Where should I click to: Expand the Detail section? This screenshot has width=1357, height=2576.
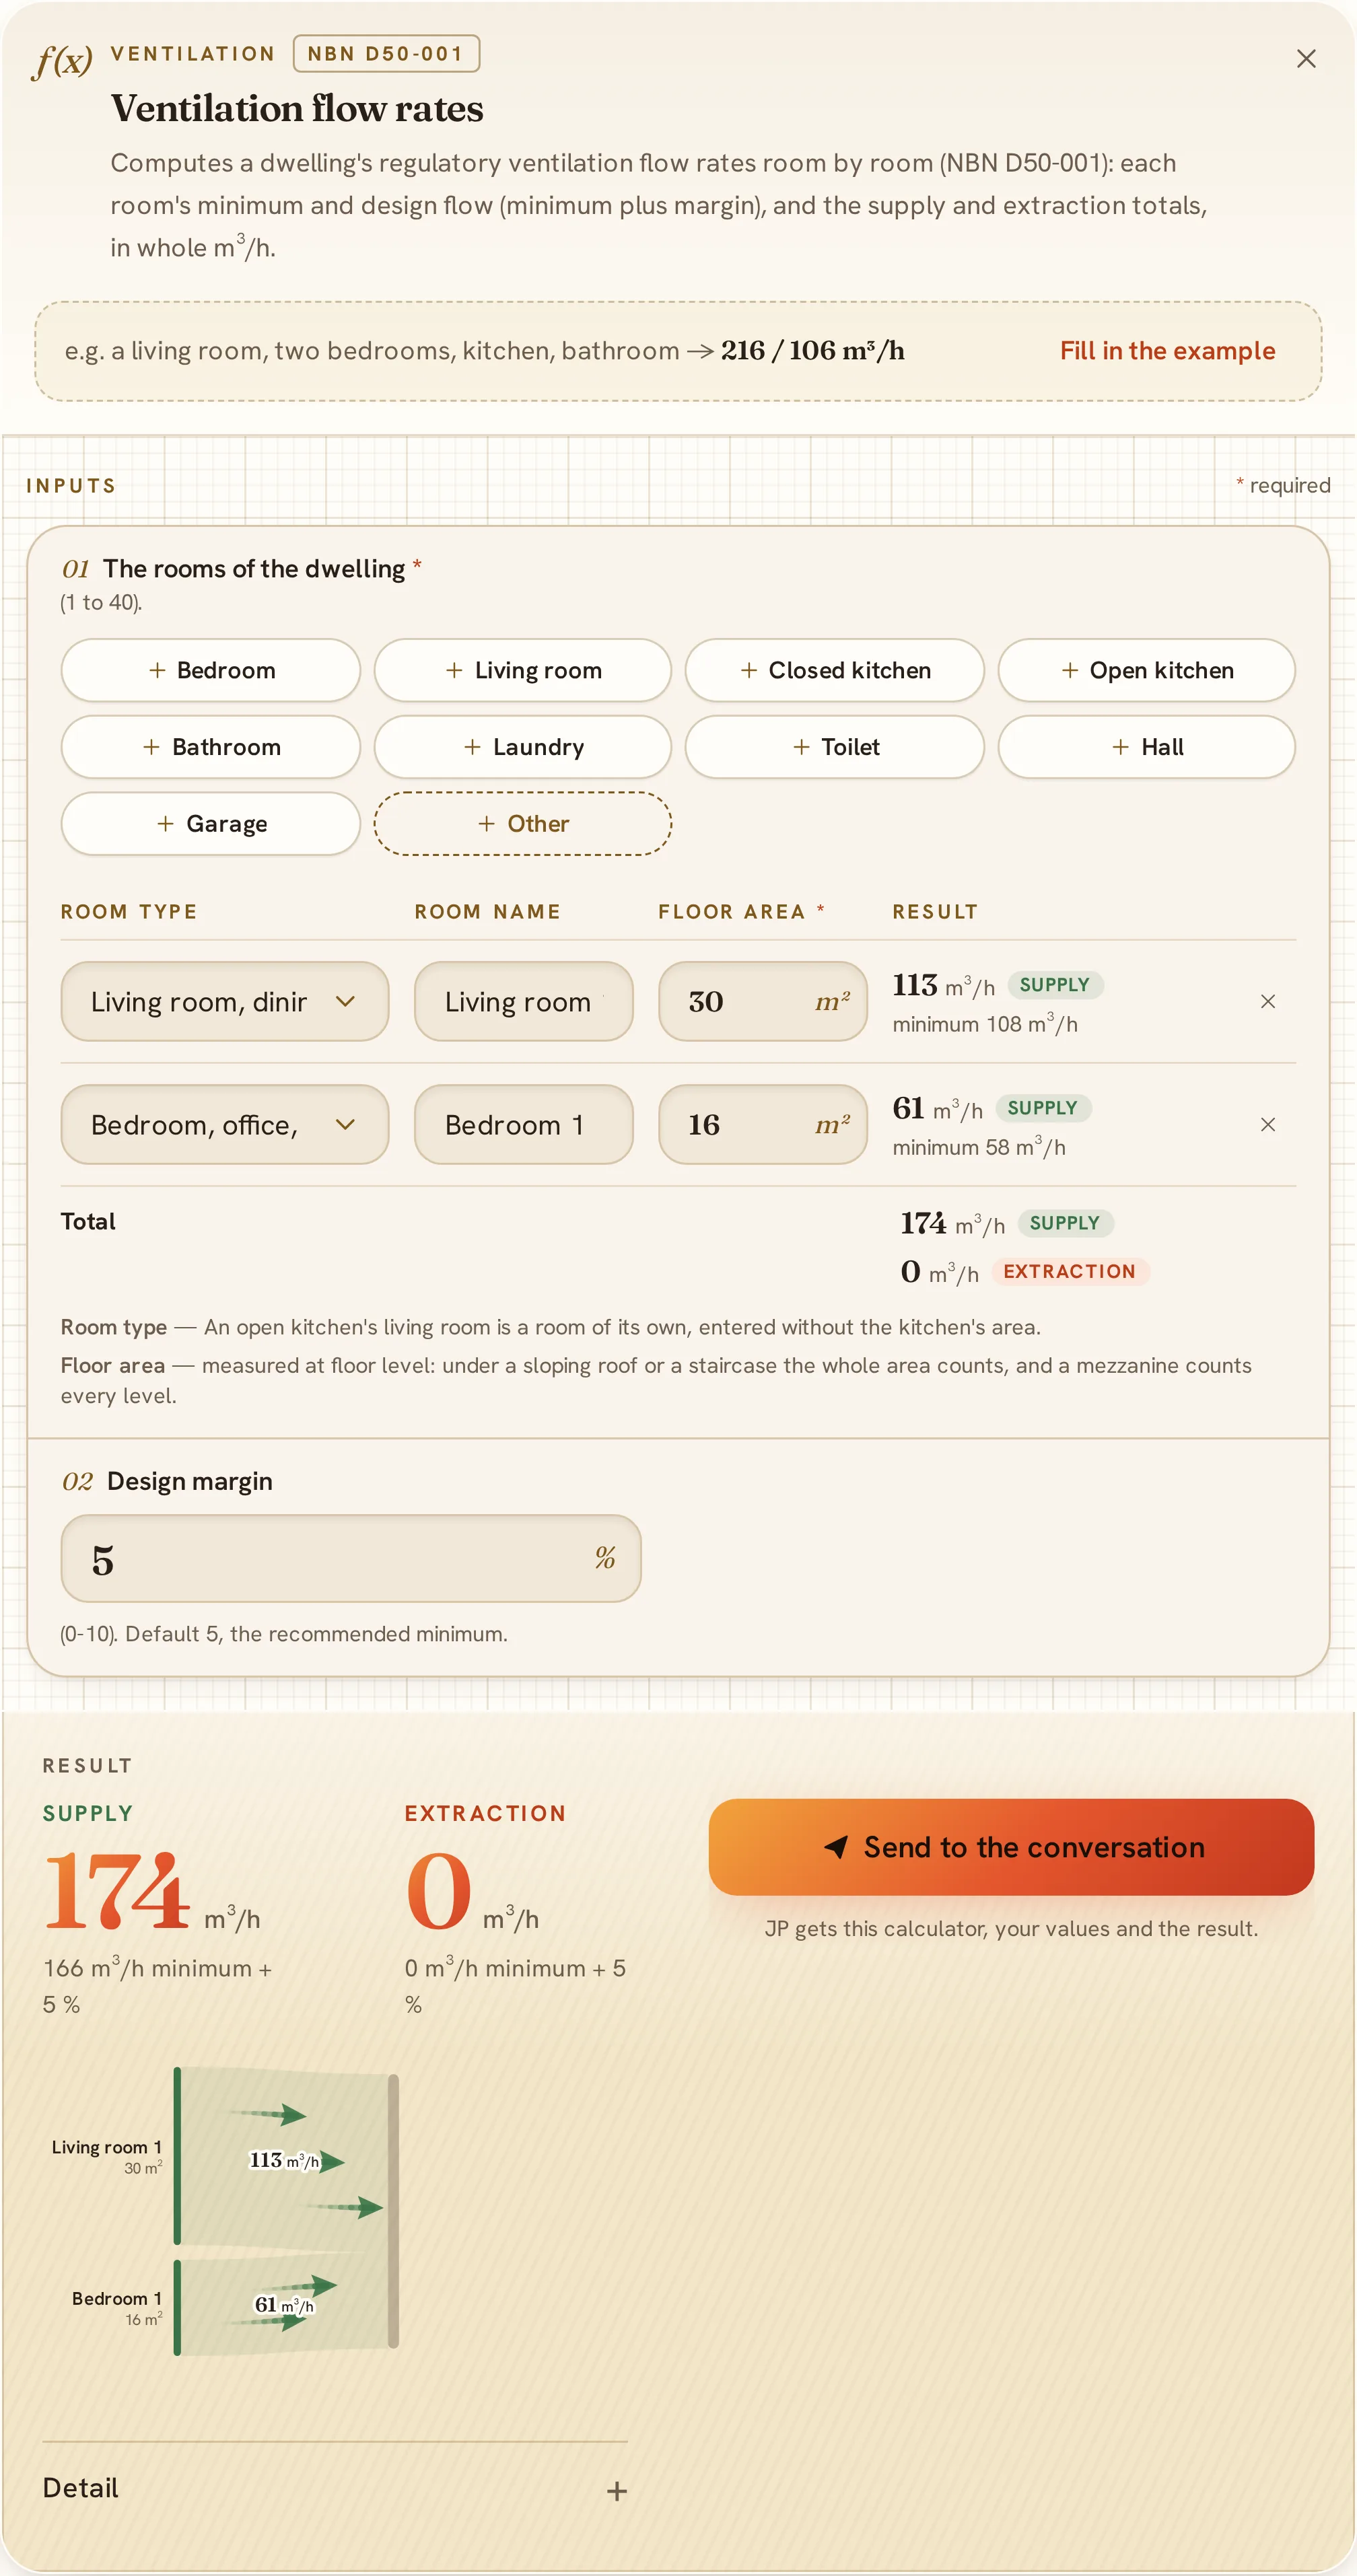click(335, 2489)
